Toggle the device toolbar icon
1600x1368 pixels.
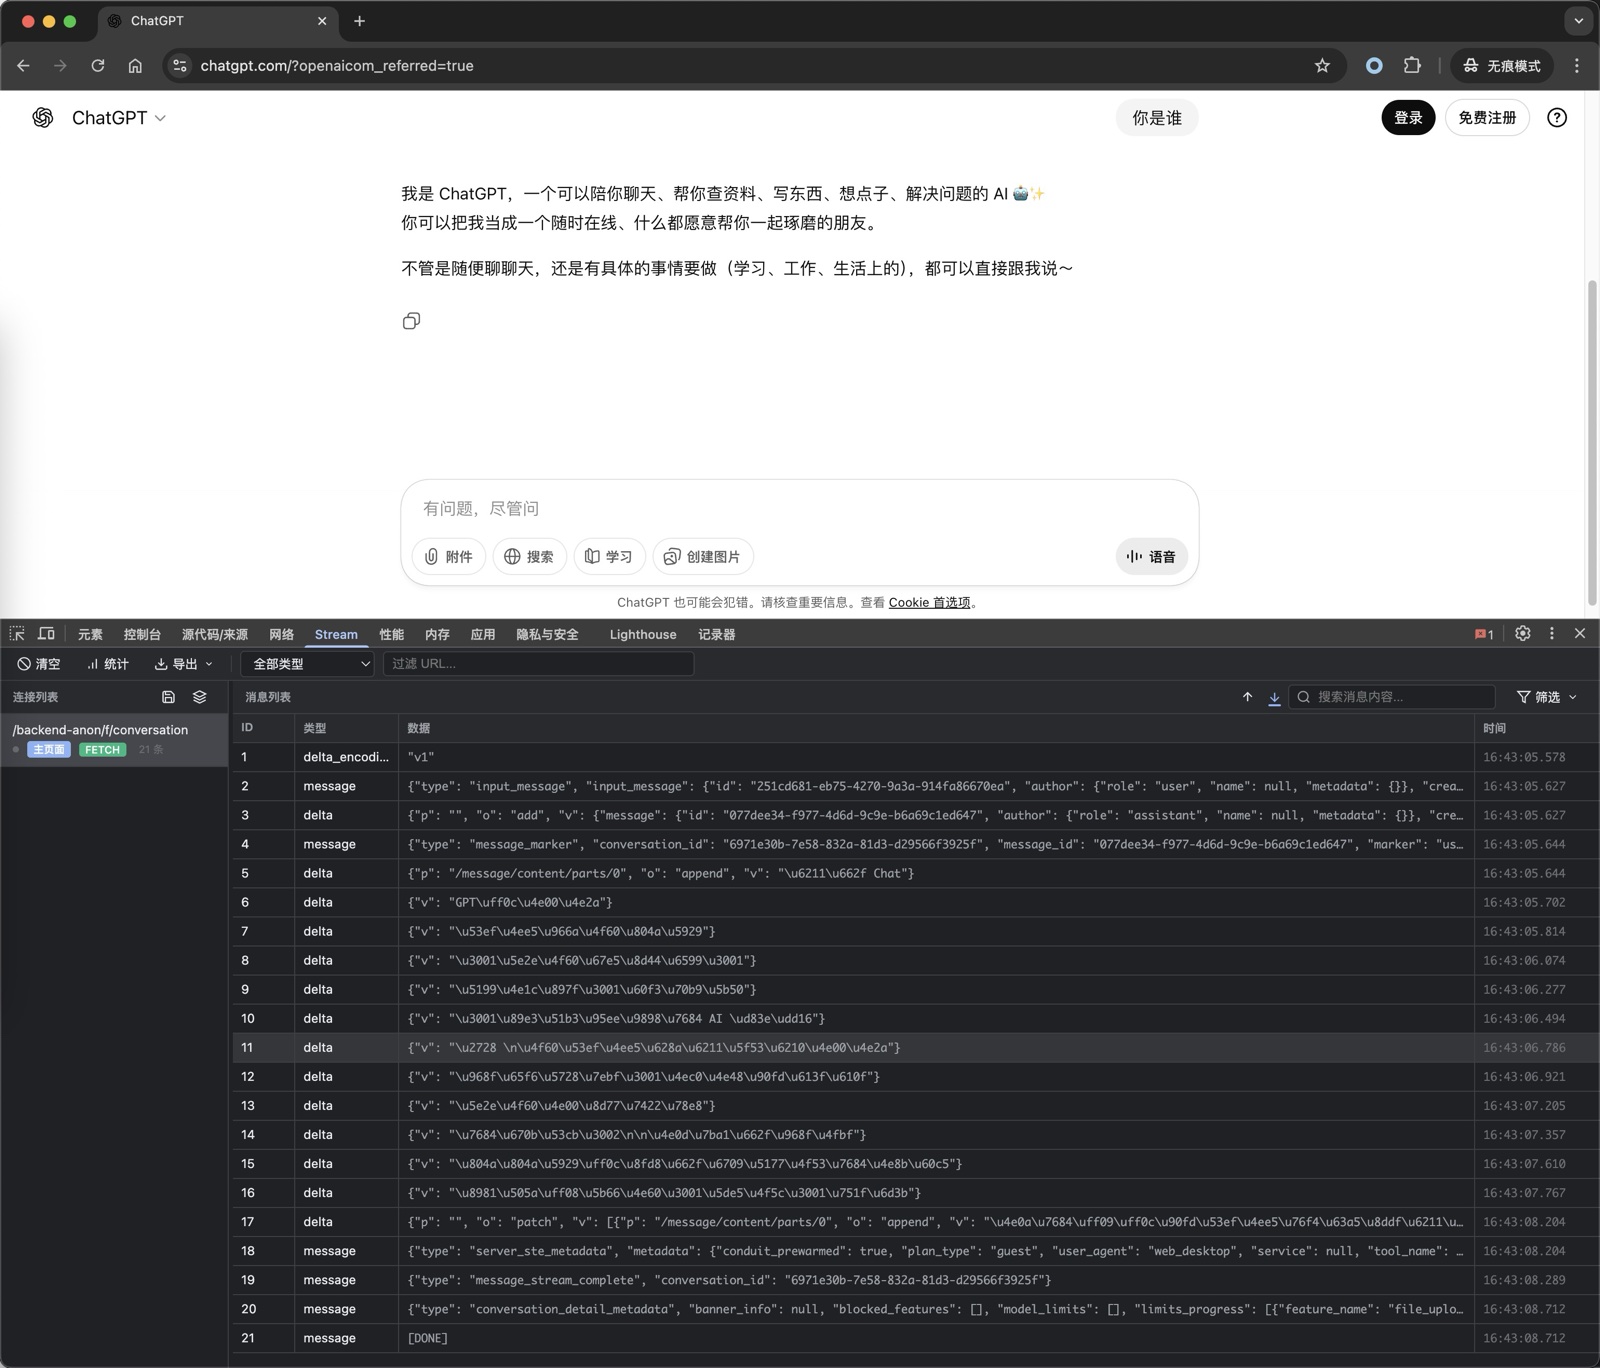point(46,634)
